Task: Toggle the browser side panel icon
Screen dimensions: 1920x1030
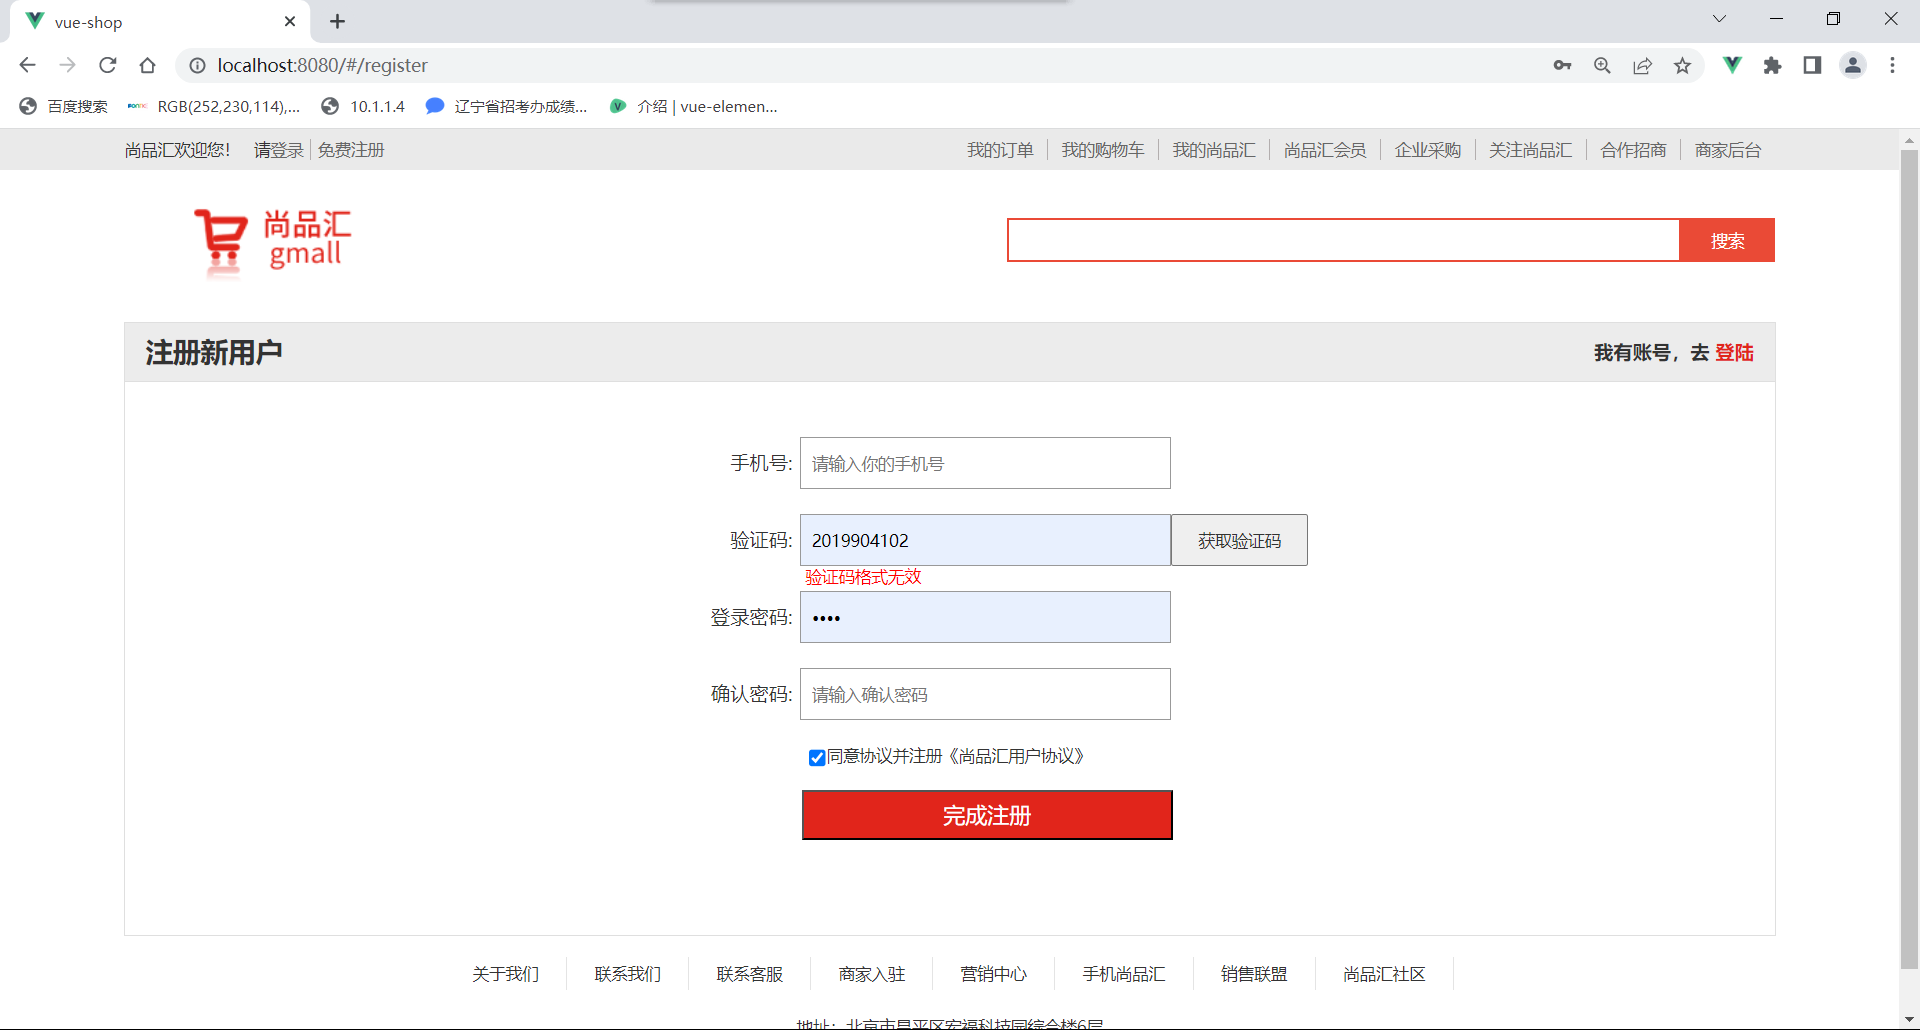Action: point(1812,65)
